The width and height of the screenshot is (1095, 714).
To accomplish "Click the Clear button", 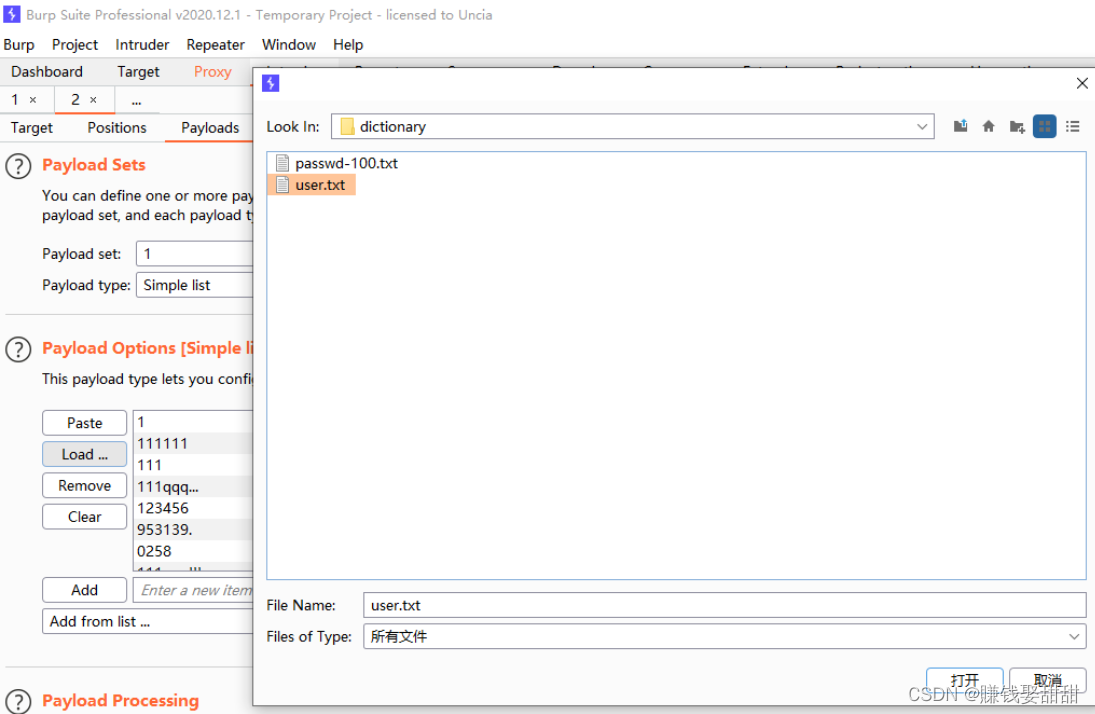I will [84, 517].
